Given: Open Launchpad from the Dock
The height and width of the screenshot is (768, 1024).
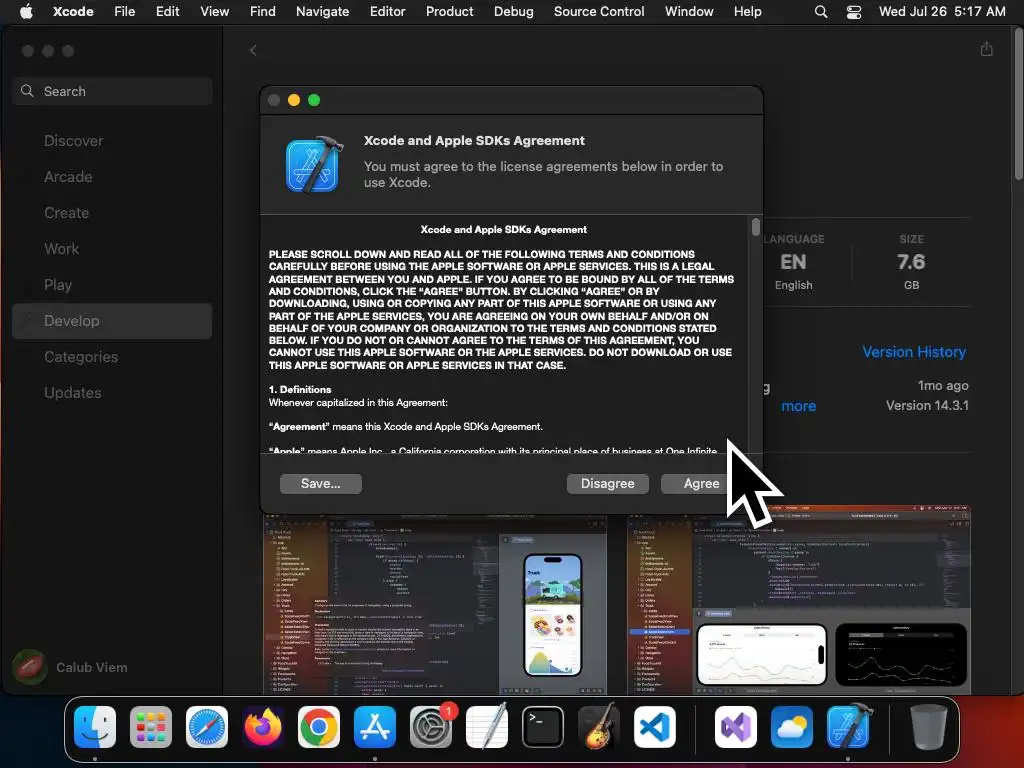Looking at the screenshot, I should click(x=151, y=727).
